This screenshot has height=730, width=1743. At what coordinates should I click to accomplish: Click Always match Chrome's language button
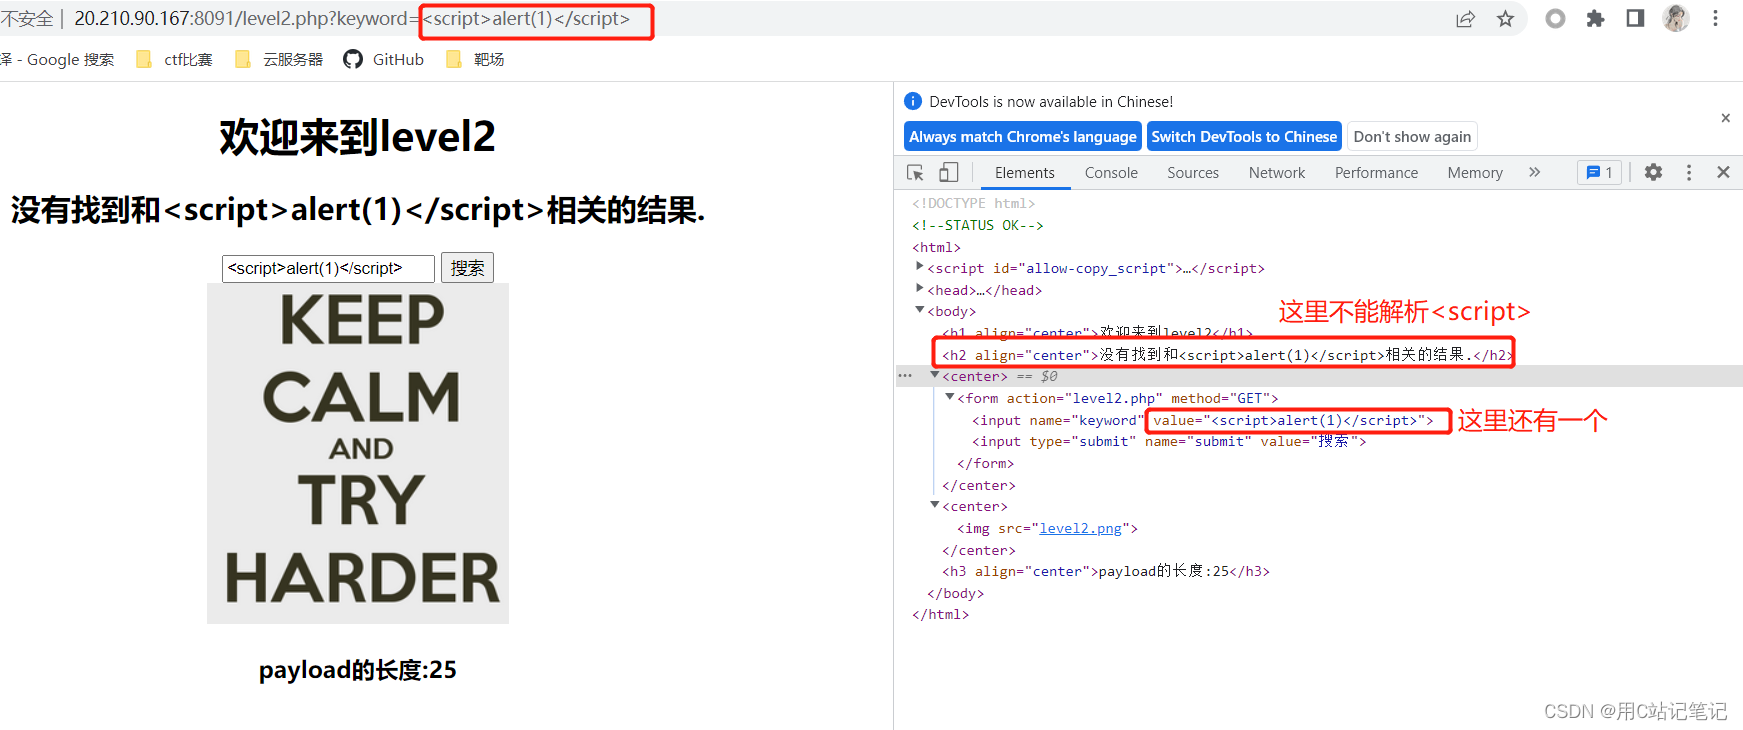click(x=1023, y=136)
